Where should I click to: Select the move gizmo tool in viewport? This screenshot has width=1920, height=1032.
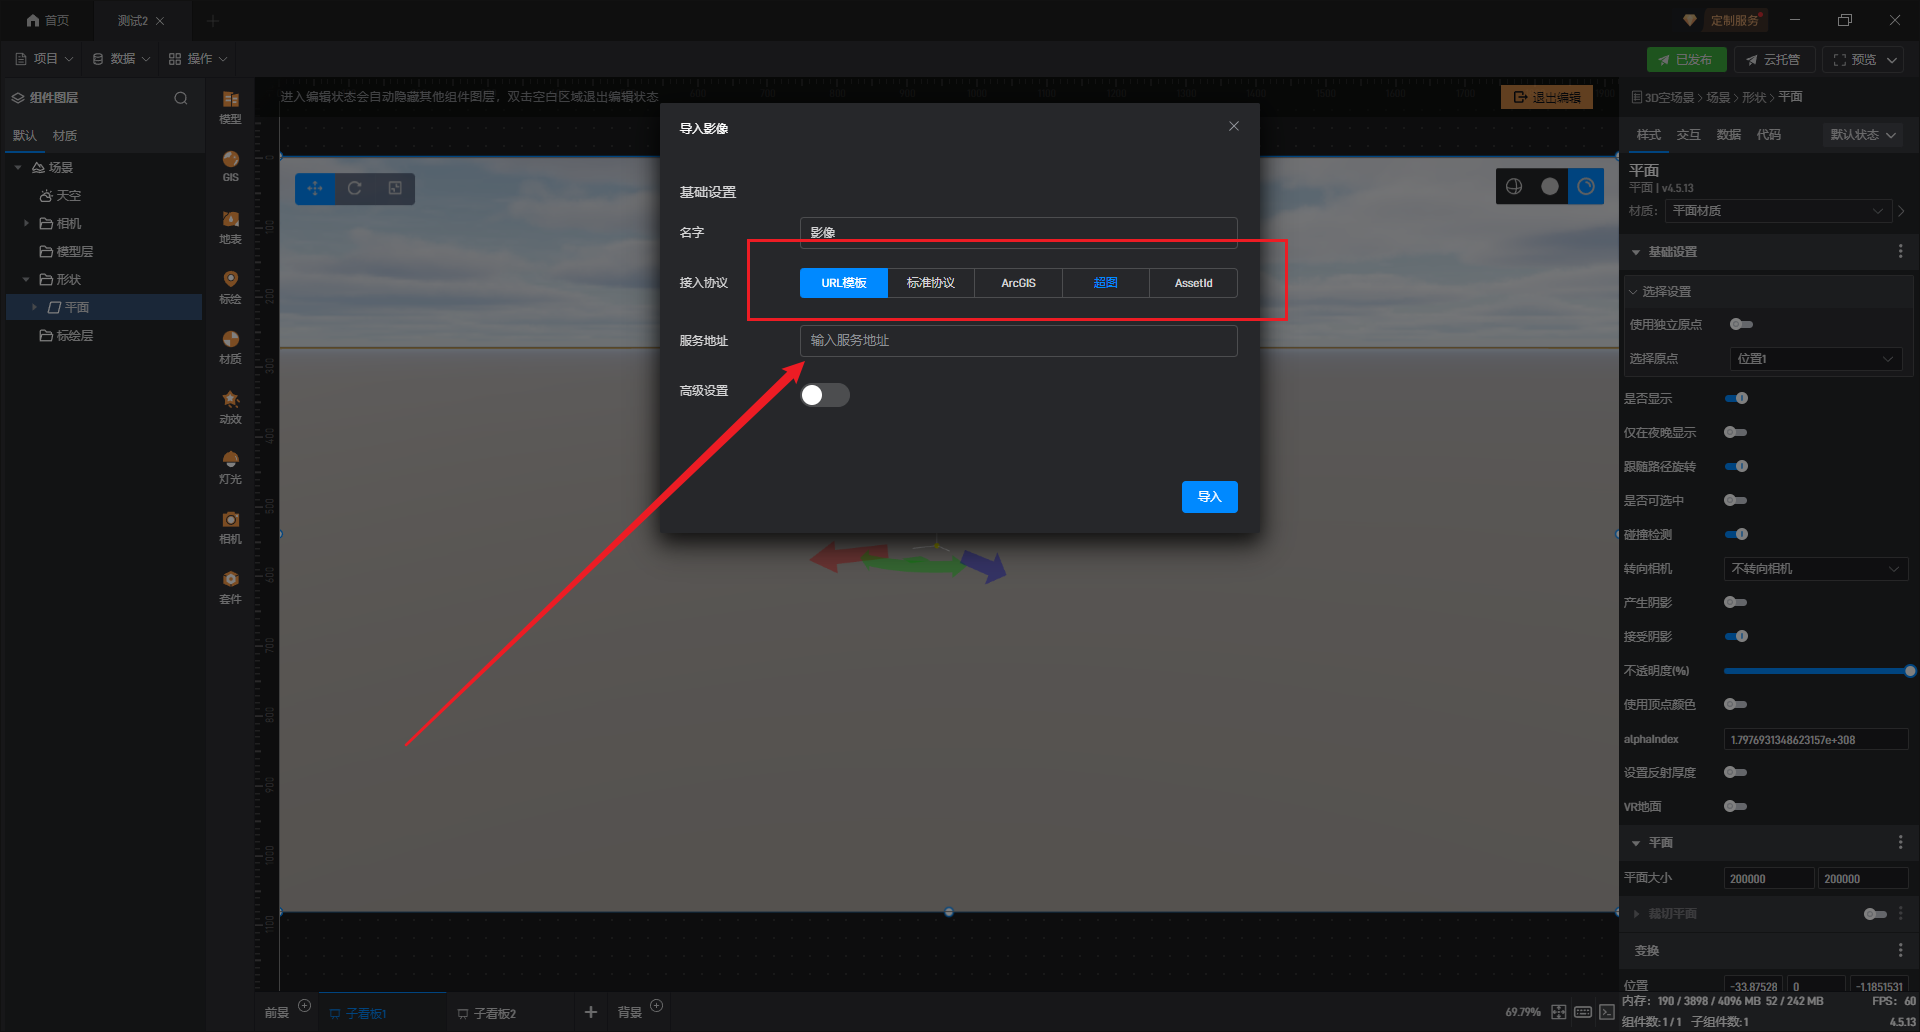pyautogui.click(x=315, y=189)
